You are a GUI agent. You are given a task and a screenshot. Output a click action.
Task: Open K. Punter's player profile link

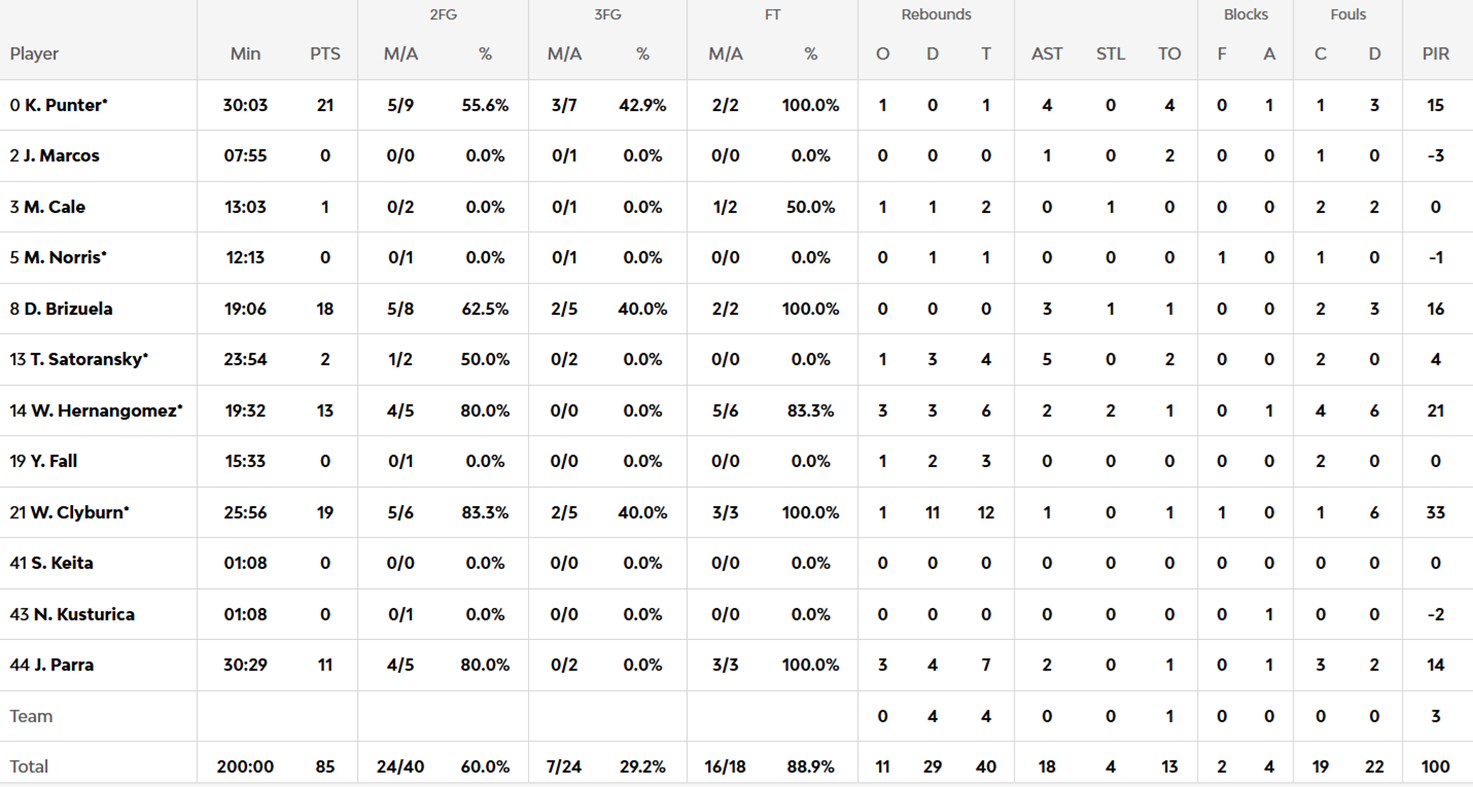[66, 105]
